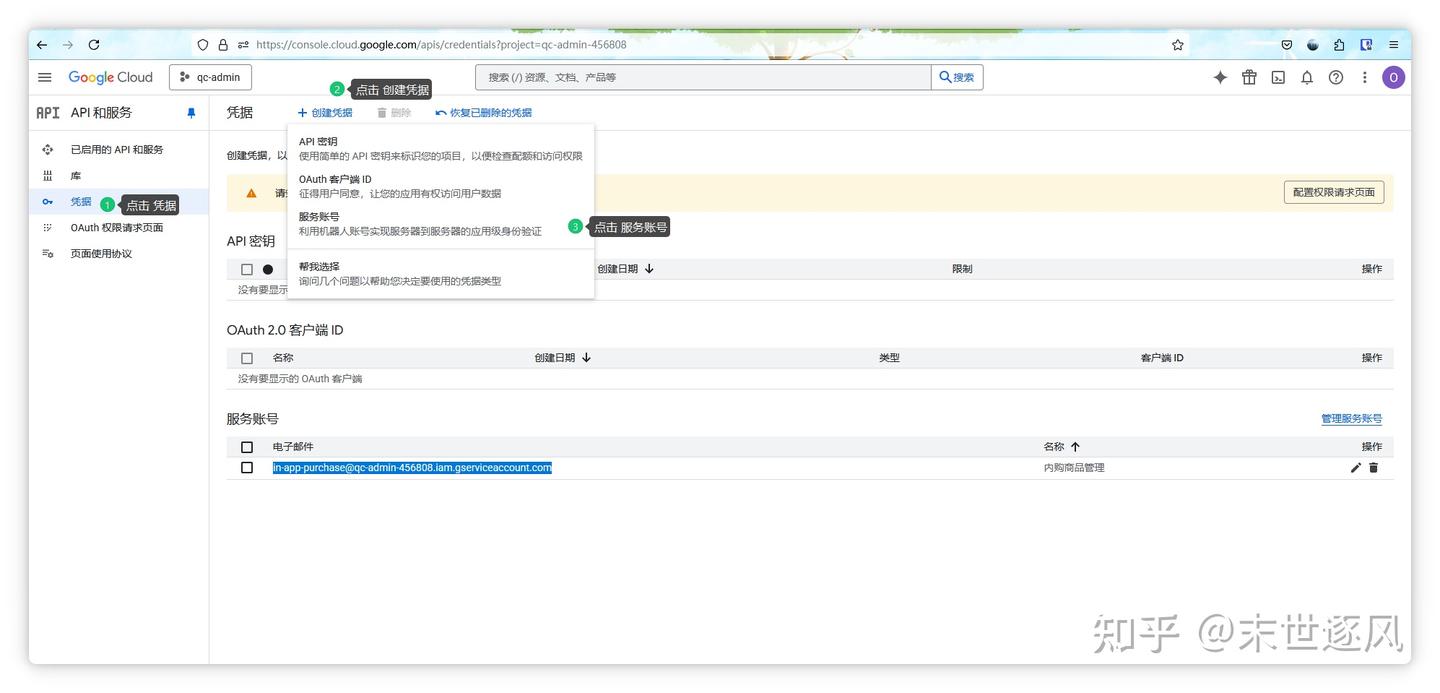Viewport: 1440px width, 693px height.
Task: Open the notifications bell icon
Action: [x=1306, y=76]
